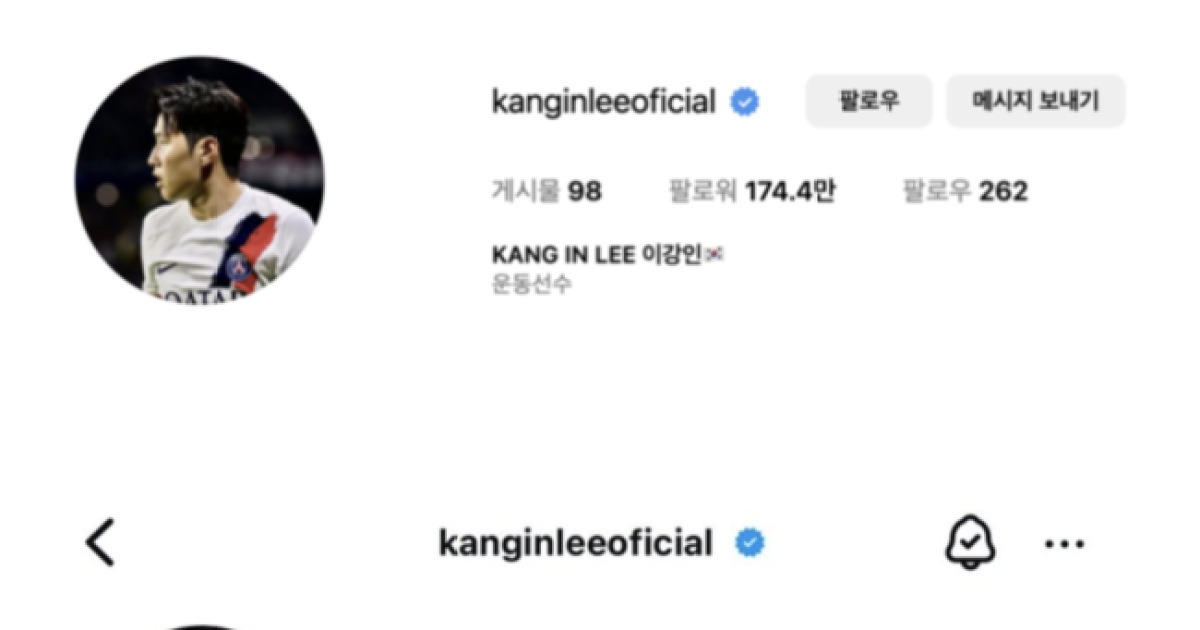
Task: Click the verified badge in the mobile header
Action: point(750,544)
